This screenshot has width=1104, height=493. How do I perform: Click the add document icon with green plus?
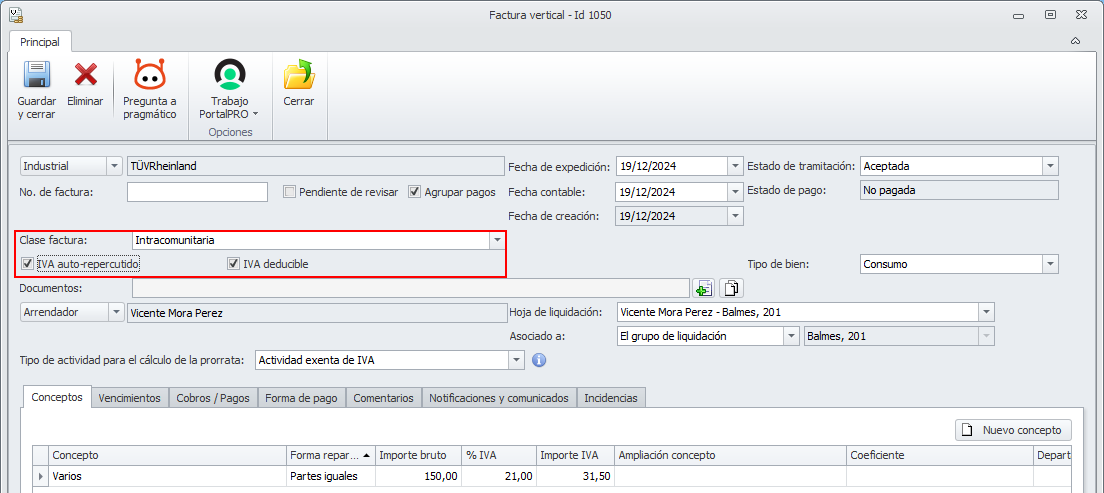[x=703, y=287]
